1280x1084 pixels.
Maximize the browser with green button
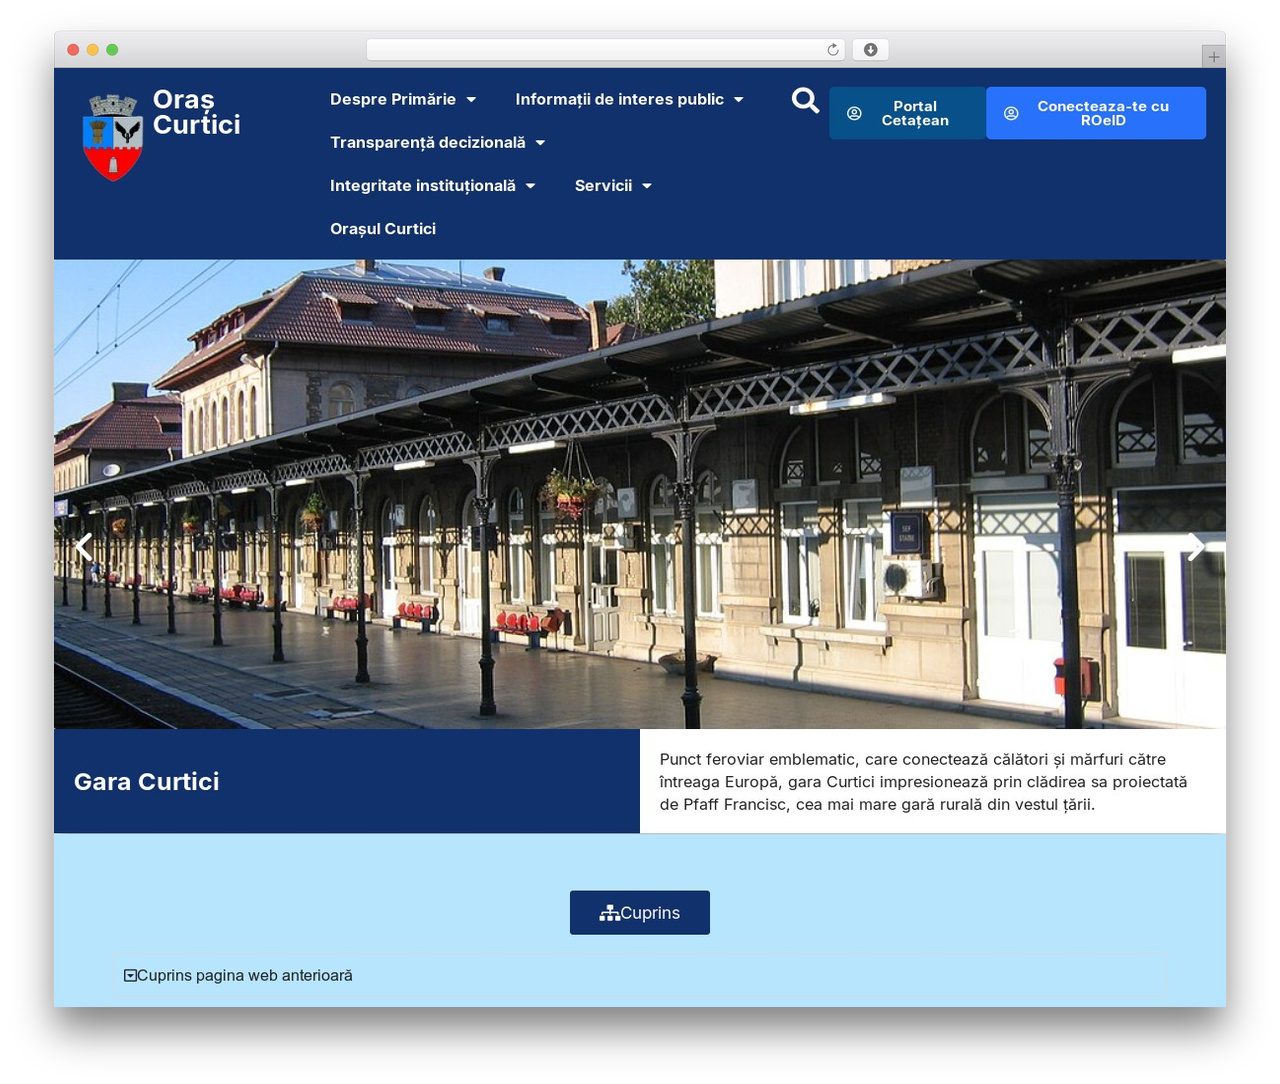pyautogui.click(x=112, y=50)
